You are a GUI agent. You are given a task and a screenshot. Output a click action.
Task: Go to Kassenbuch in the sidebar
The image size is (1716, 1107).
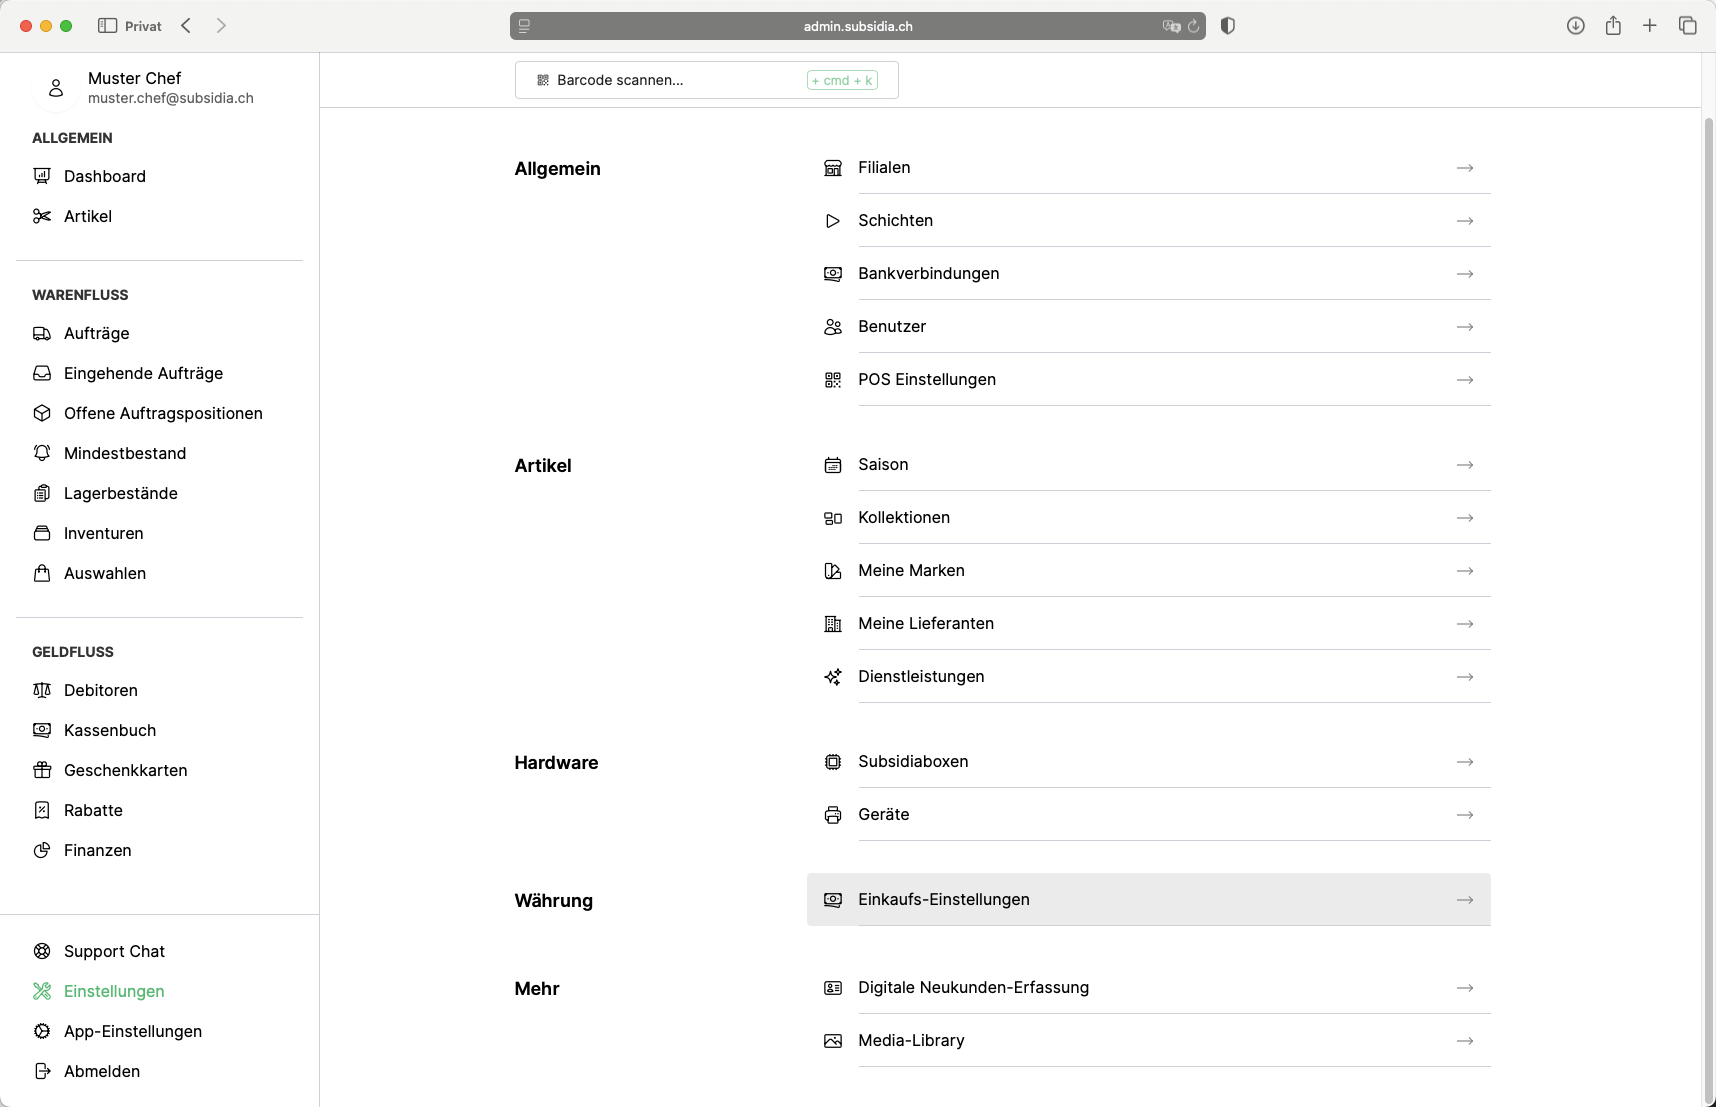(109, 730)
